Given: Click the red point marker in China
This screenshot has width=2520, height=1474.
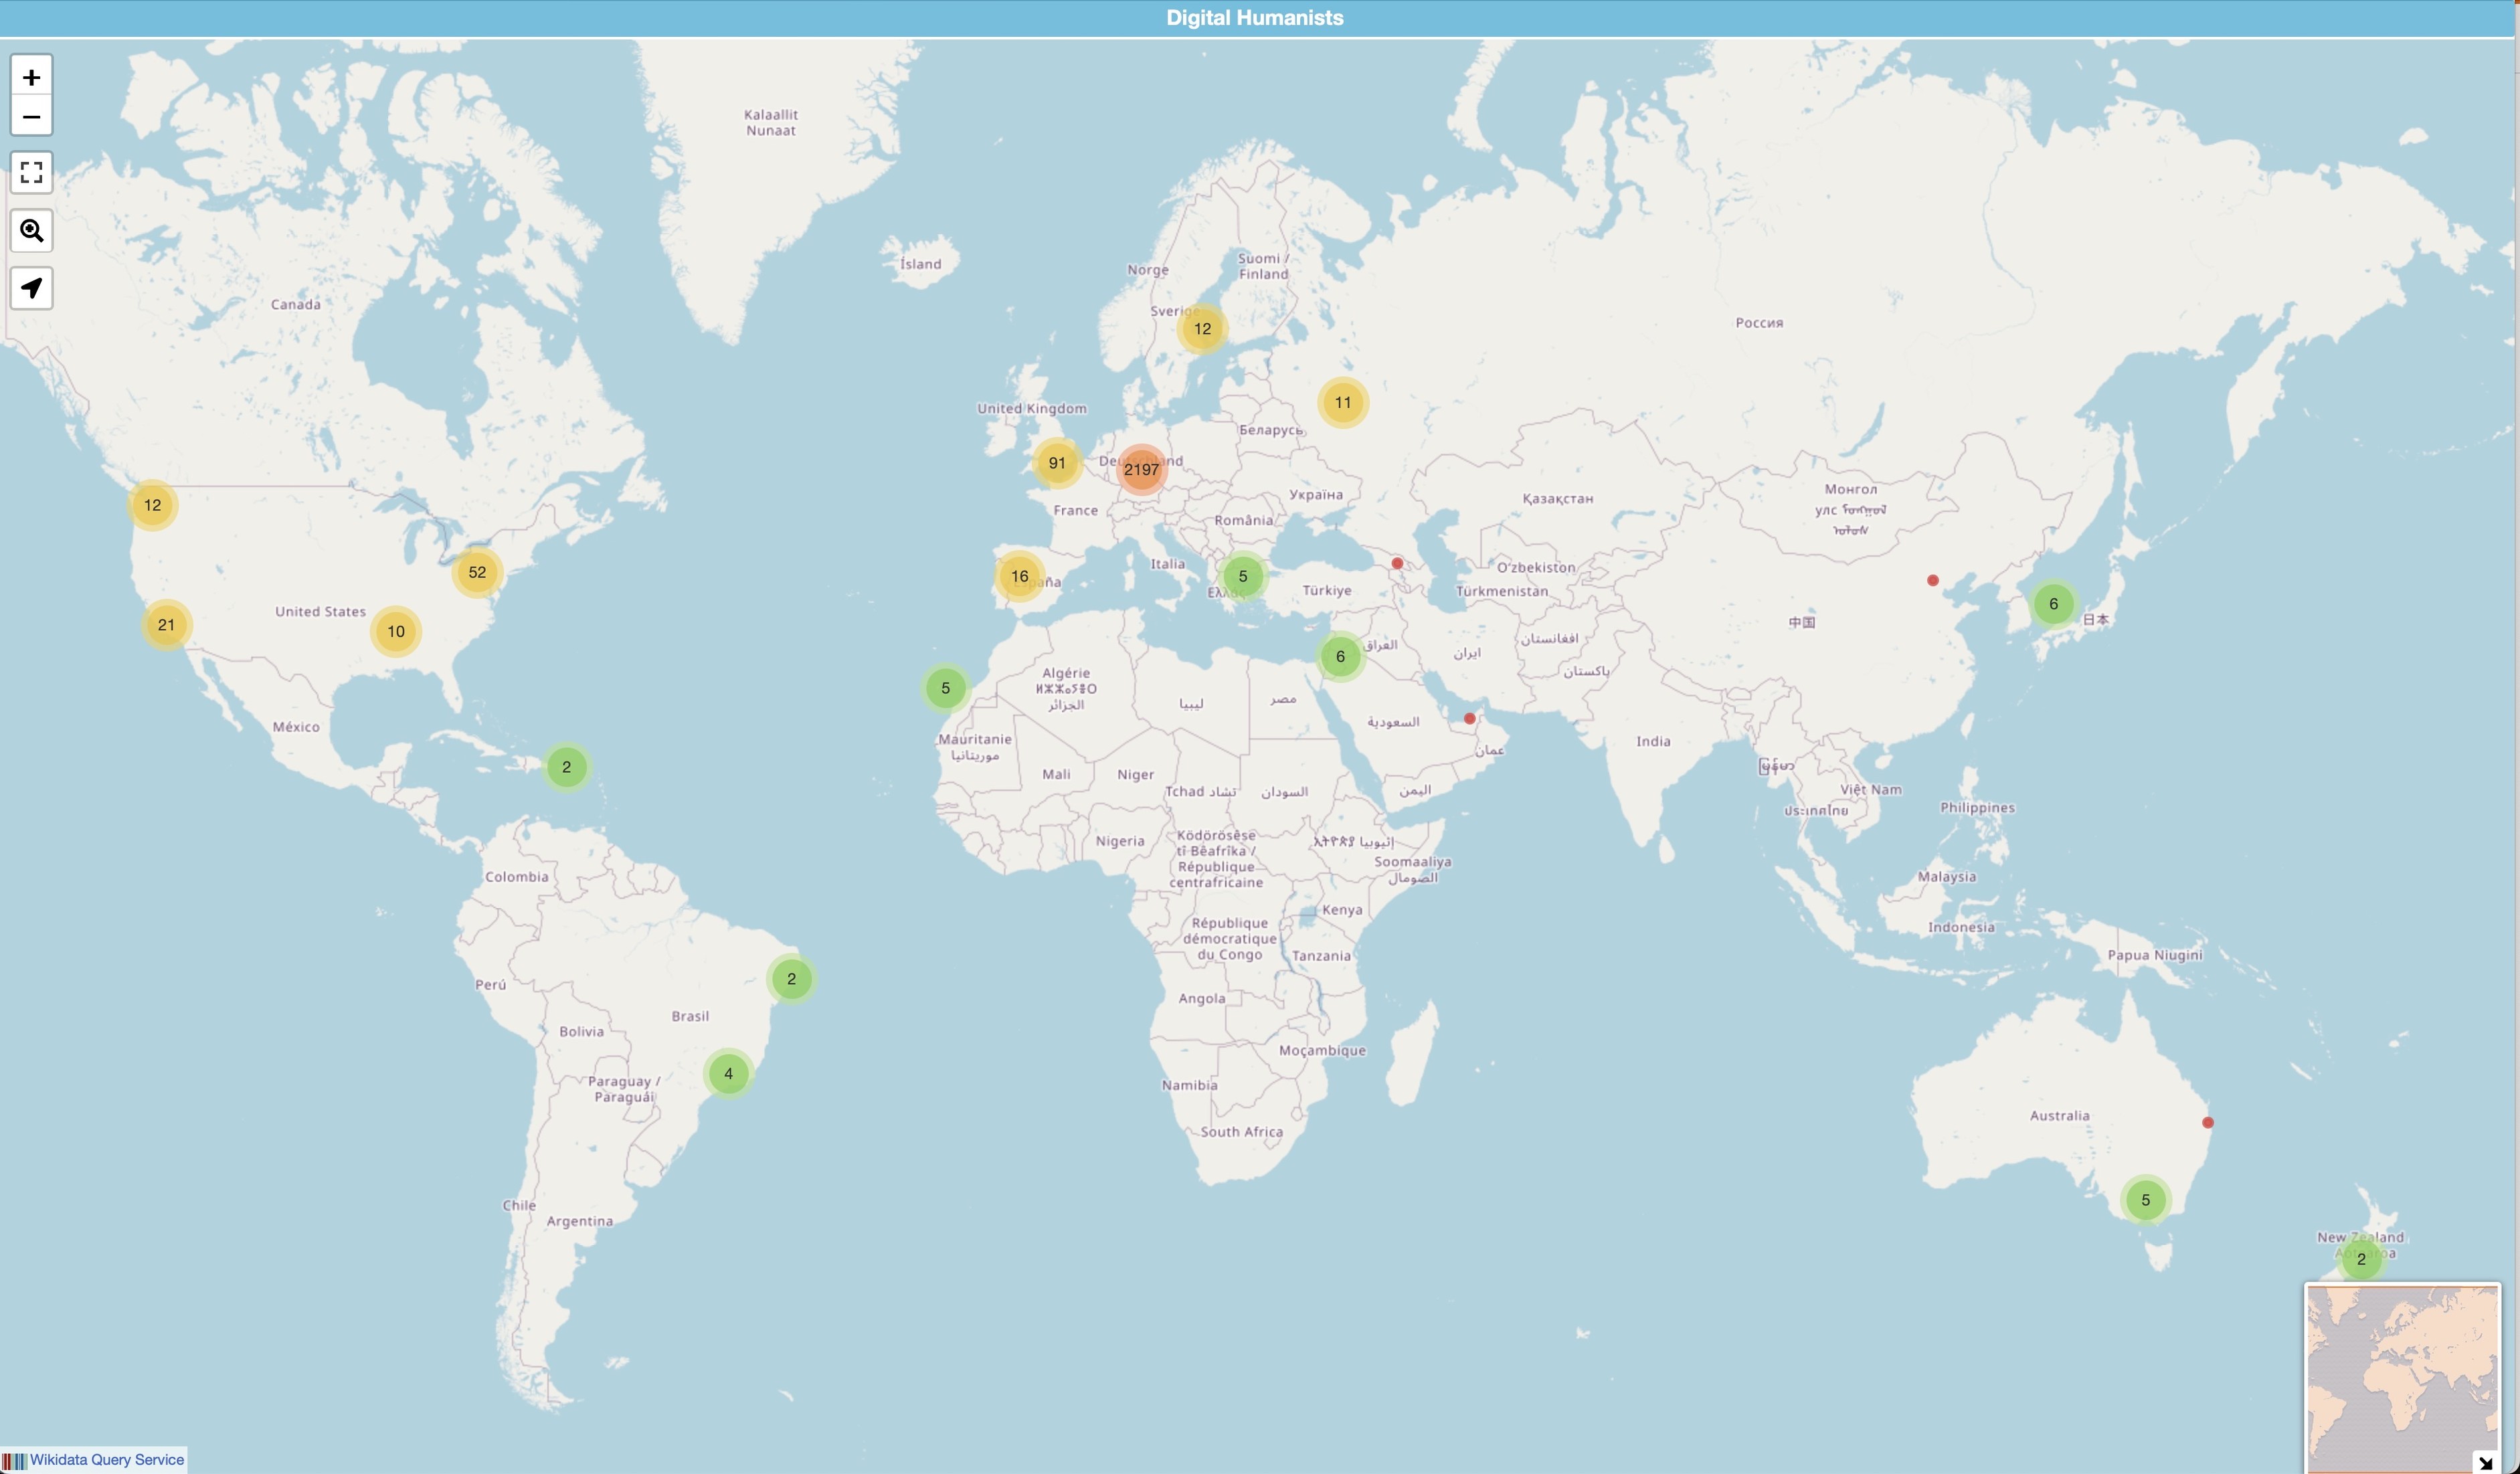Looking at the screenshot, I should [x=1932, y=580].
